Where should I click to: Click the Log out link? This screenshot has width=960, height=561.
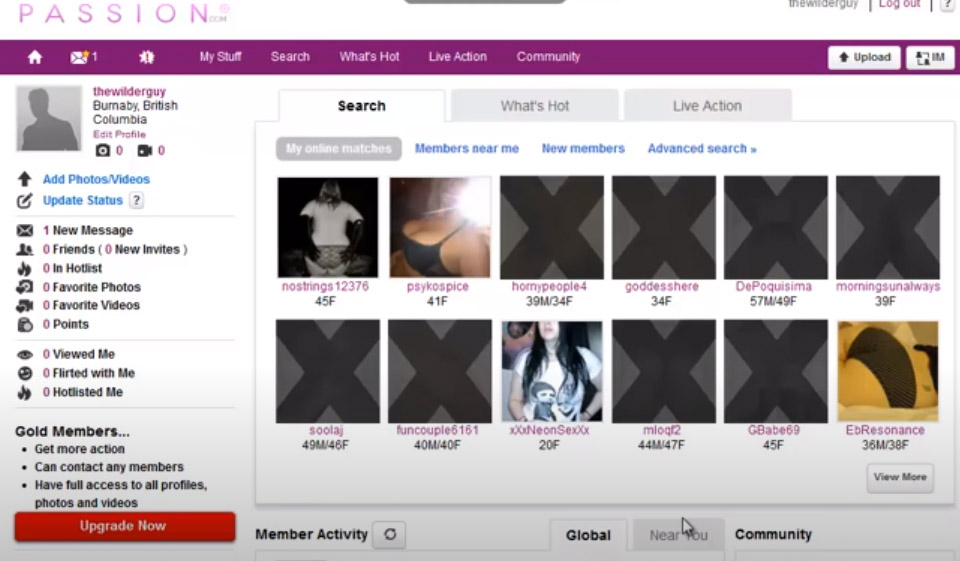899,5
